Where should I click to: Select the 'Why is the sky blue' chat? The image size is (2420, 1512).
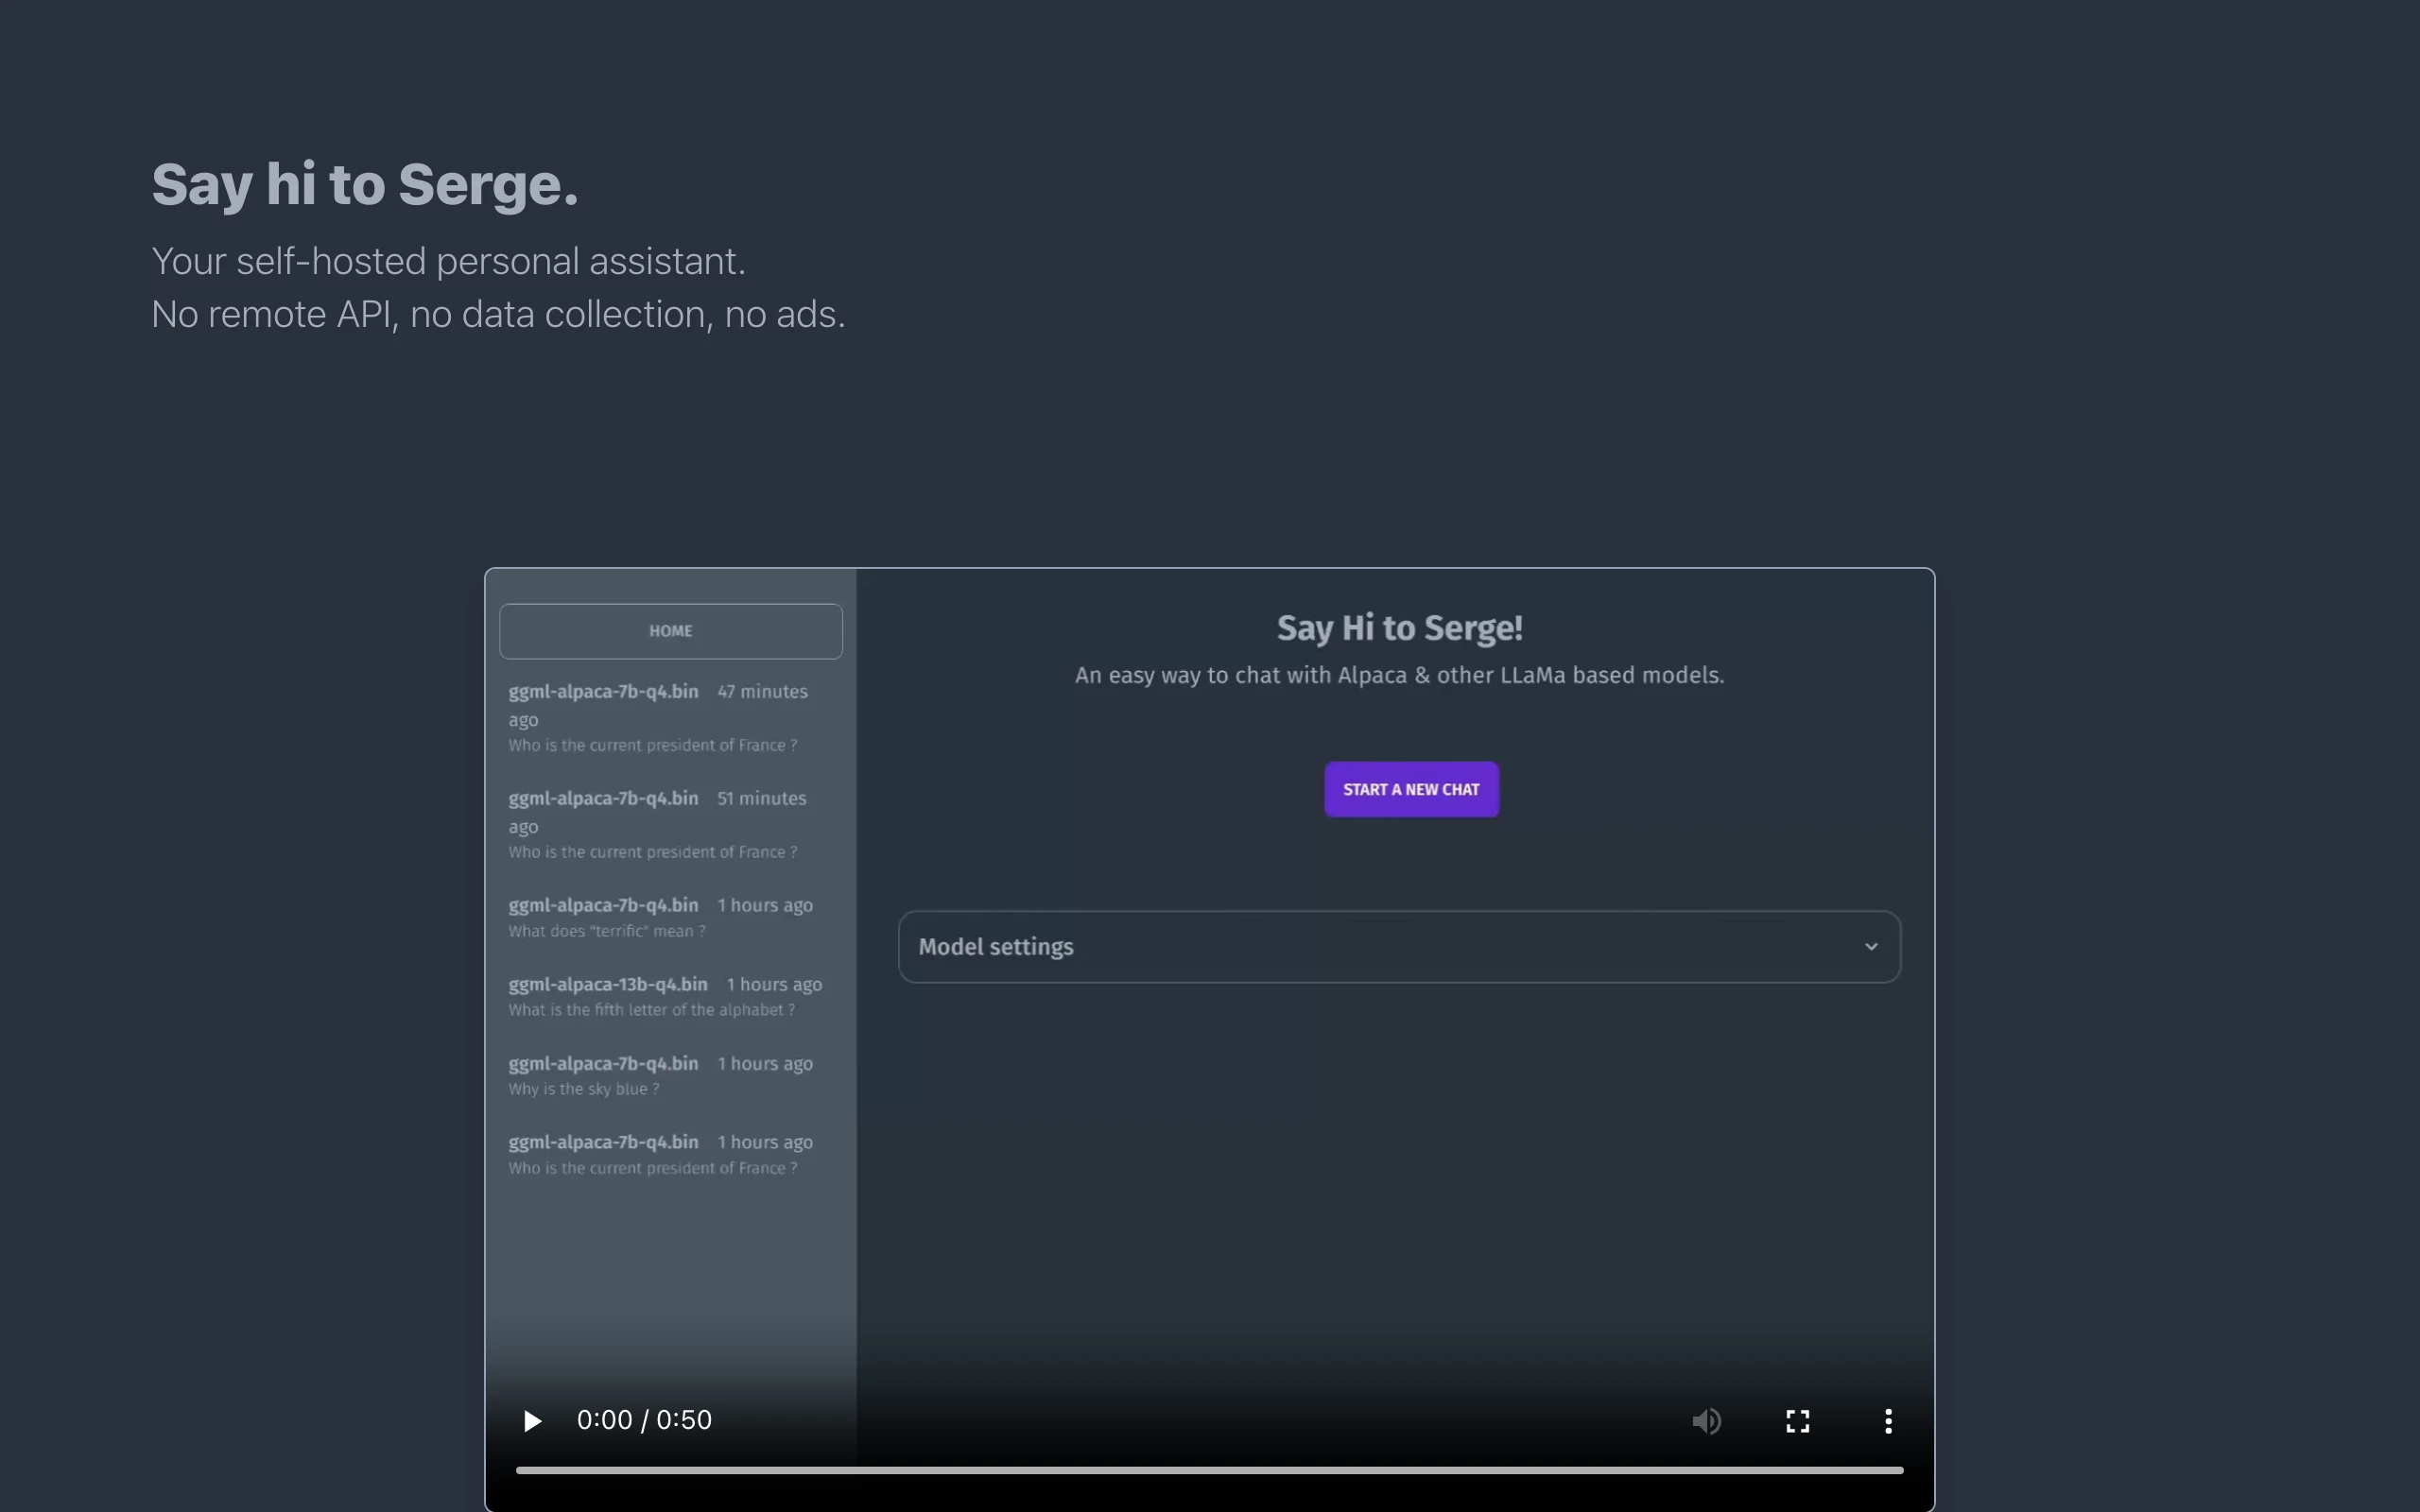click(x=660, y=1074)
